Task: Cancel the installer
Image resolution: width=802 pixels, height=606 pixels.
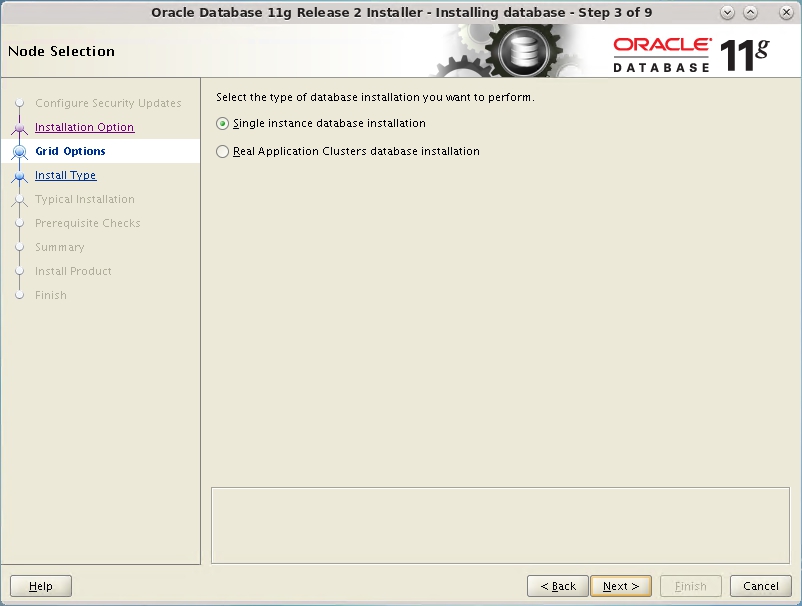Action: pyautogui.click(x=761, y=586)
